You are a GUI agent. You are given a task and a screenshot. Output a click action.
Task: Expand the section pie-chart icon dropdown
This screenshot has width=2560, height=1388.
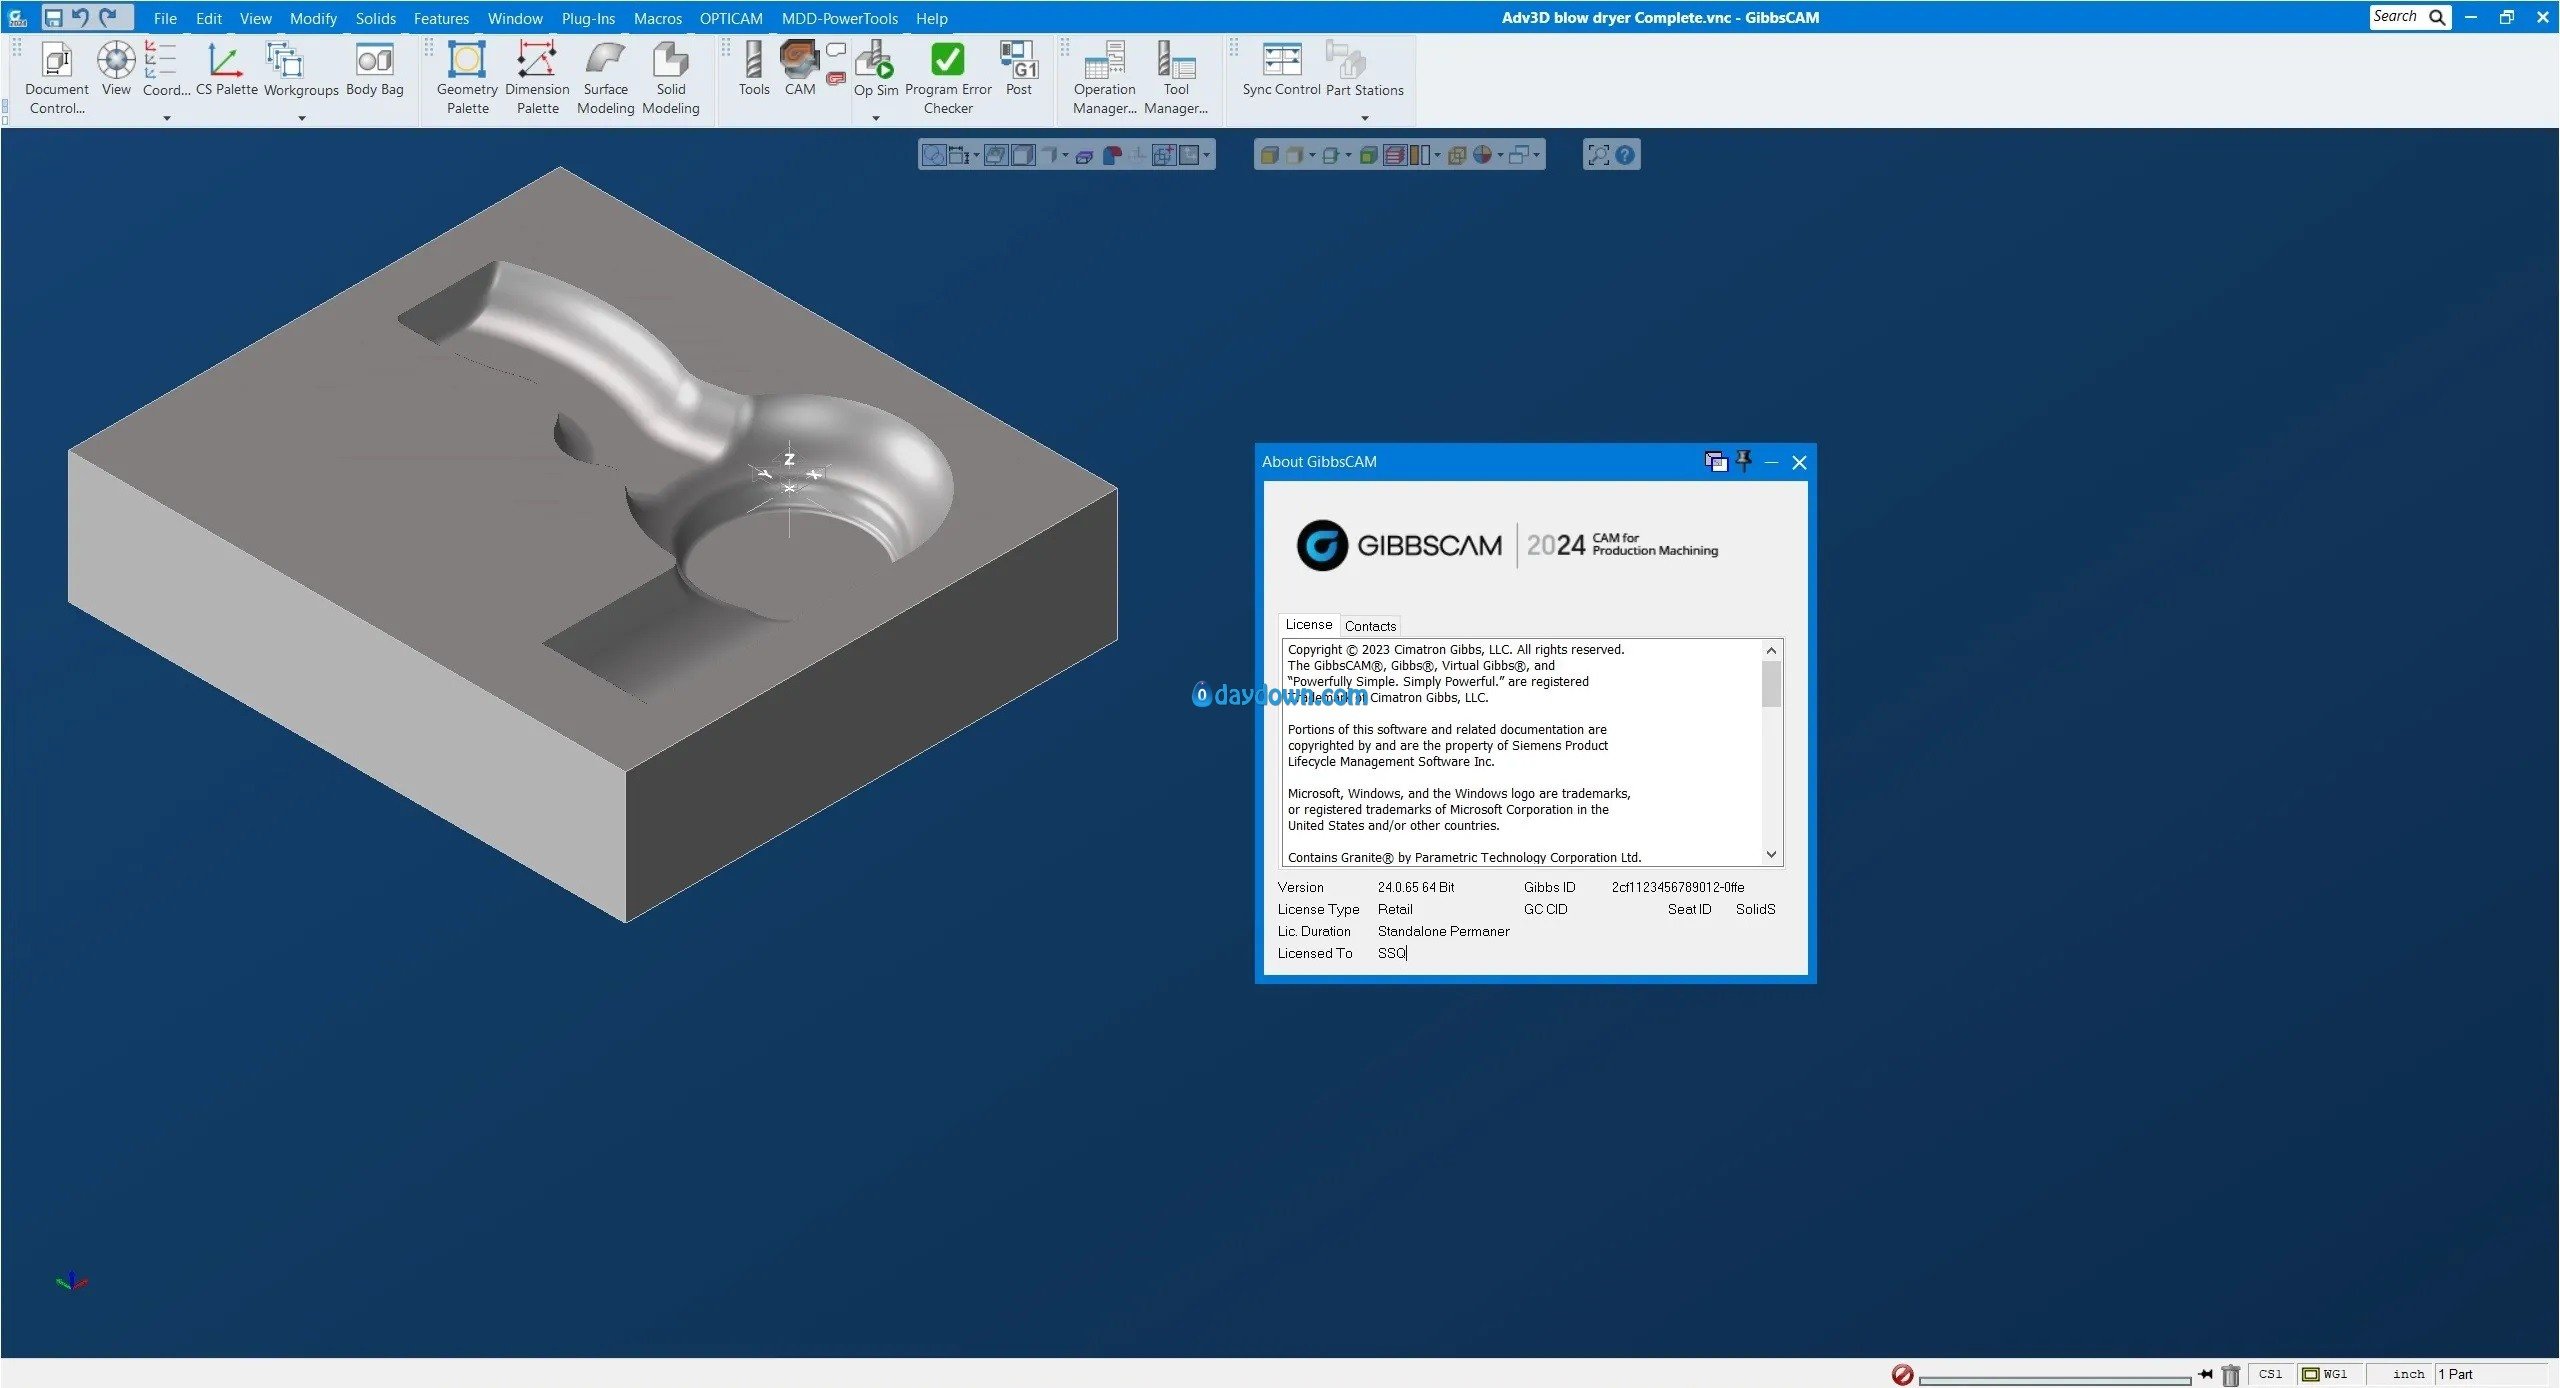coord(1500,155)
